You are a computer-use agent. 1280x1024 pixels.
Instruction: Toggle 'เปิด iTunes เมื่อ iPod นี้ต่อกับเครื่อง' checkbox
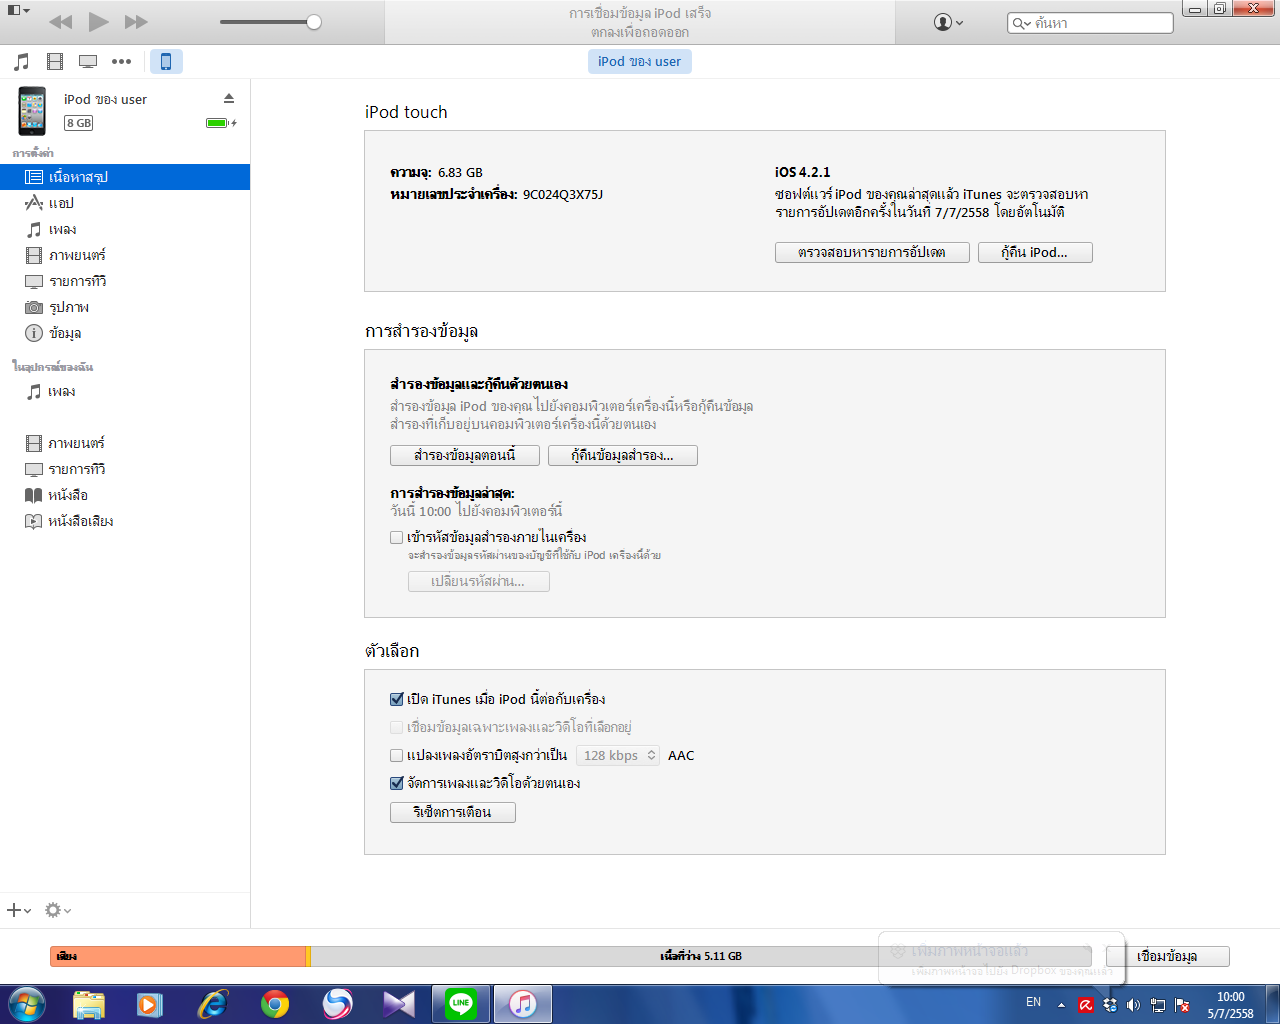[x=397, y=699]
